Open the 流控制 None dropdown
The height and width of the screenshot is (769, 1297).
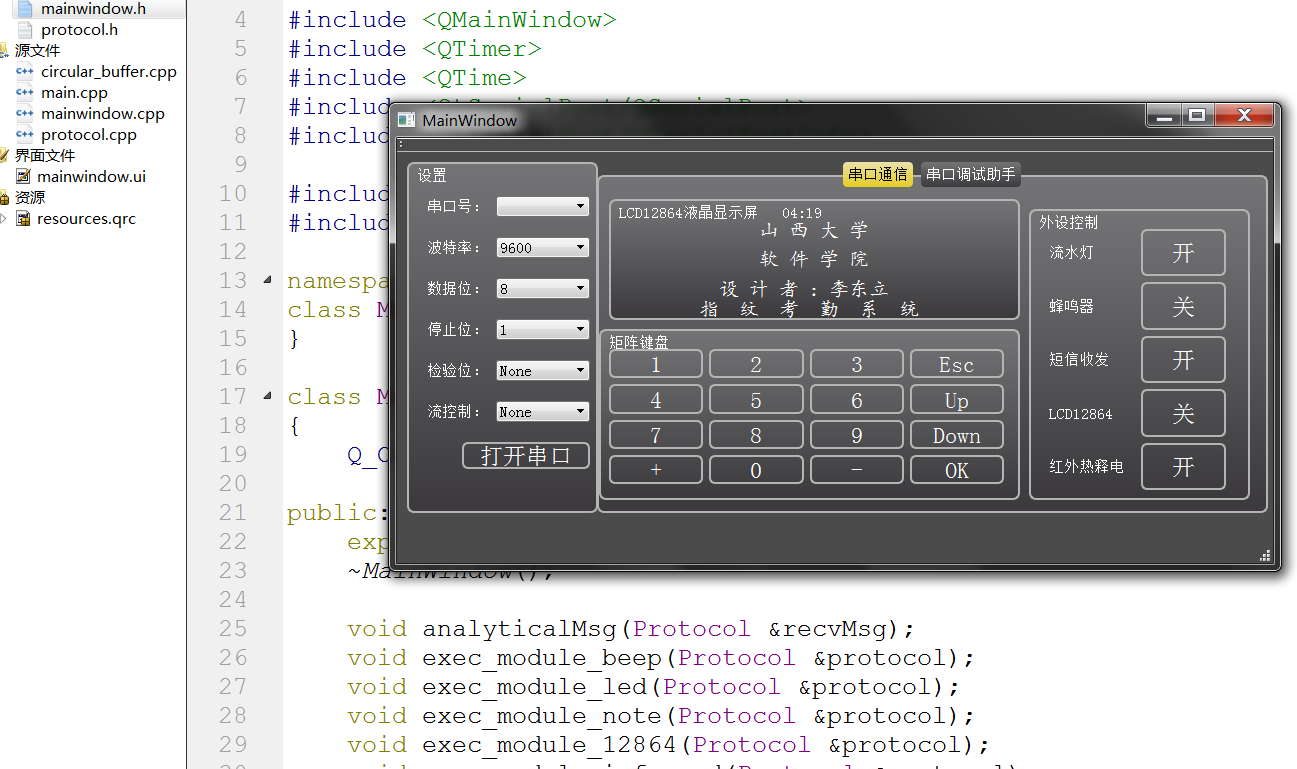point(543,411)
